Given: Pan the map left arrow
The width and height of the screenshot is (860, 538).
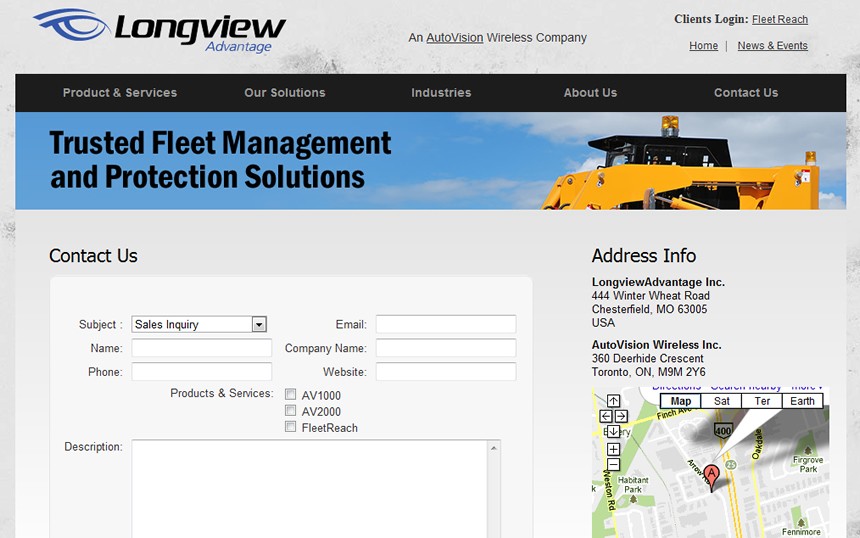Looking at the screenshot, I should coord(606,416).
